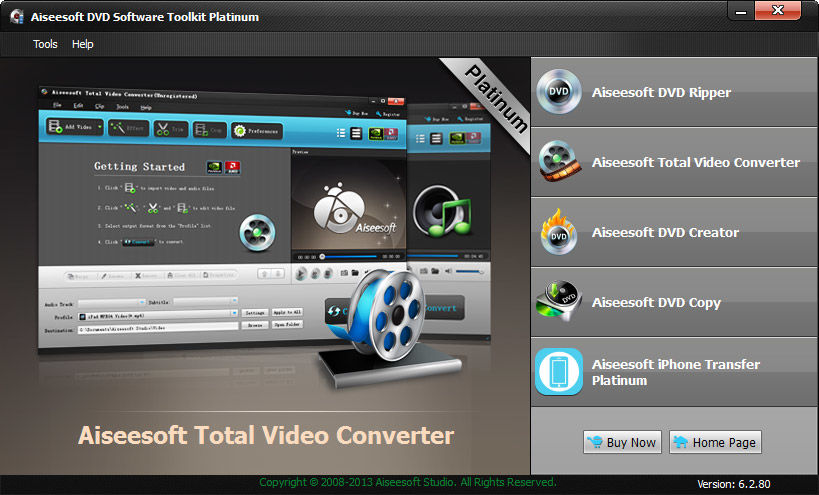
Task: Select the green DVD Copy icon
Action: point(557,302)
